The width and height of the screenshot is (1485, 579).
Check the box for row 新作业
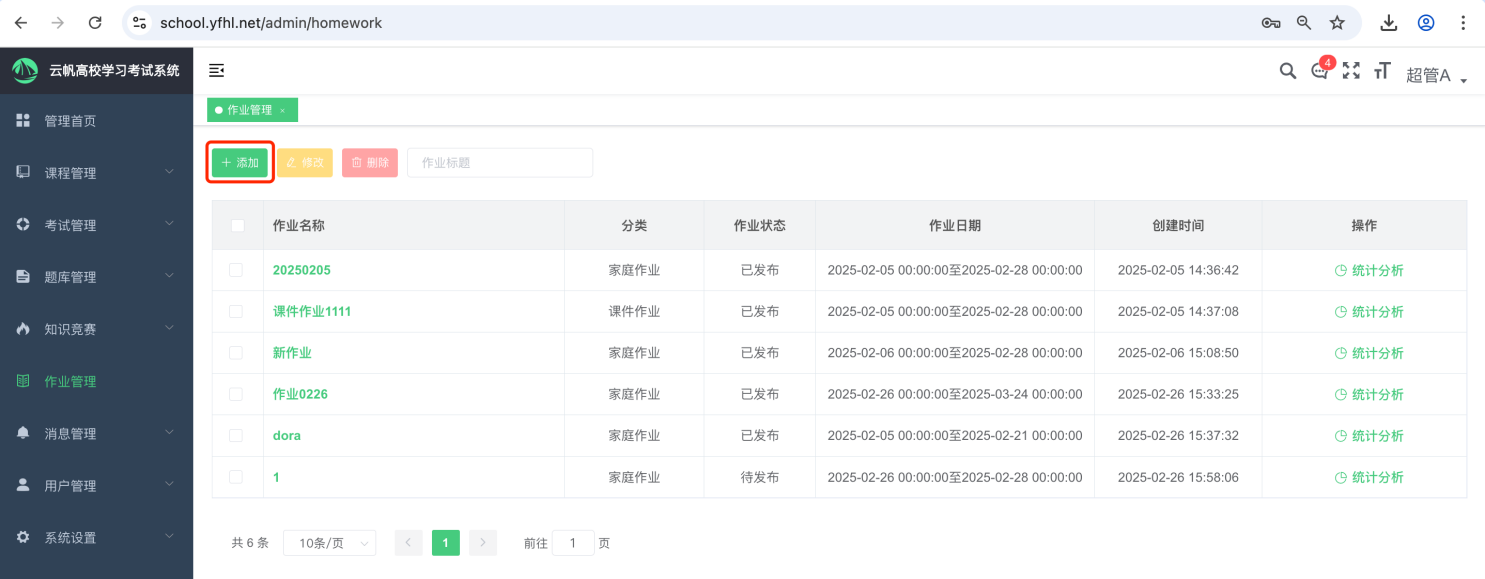point(236,353)
